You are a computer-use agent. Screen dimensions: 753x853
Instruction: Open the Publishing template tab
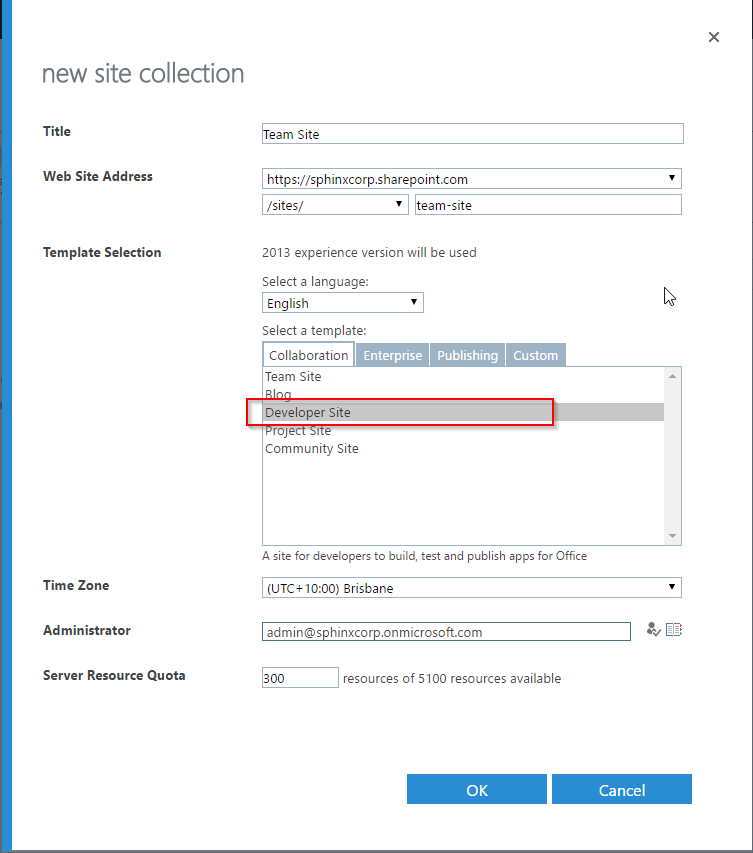[x=467, y=355]
